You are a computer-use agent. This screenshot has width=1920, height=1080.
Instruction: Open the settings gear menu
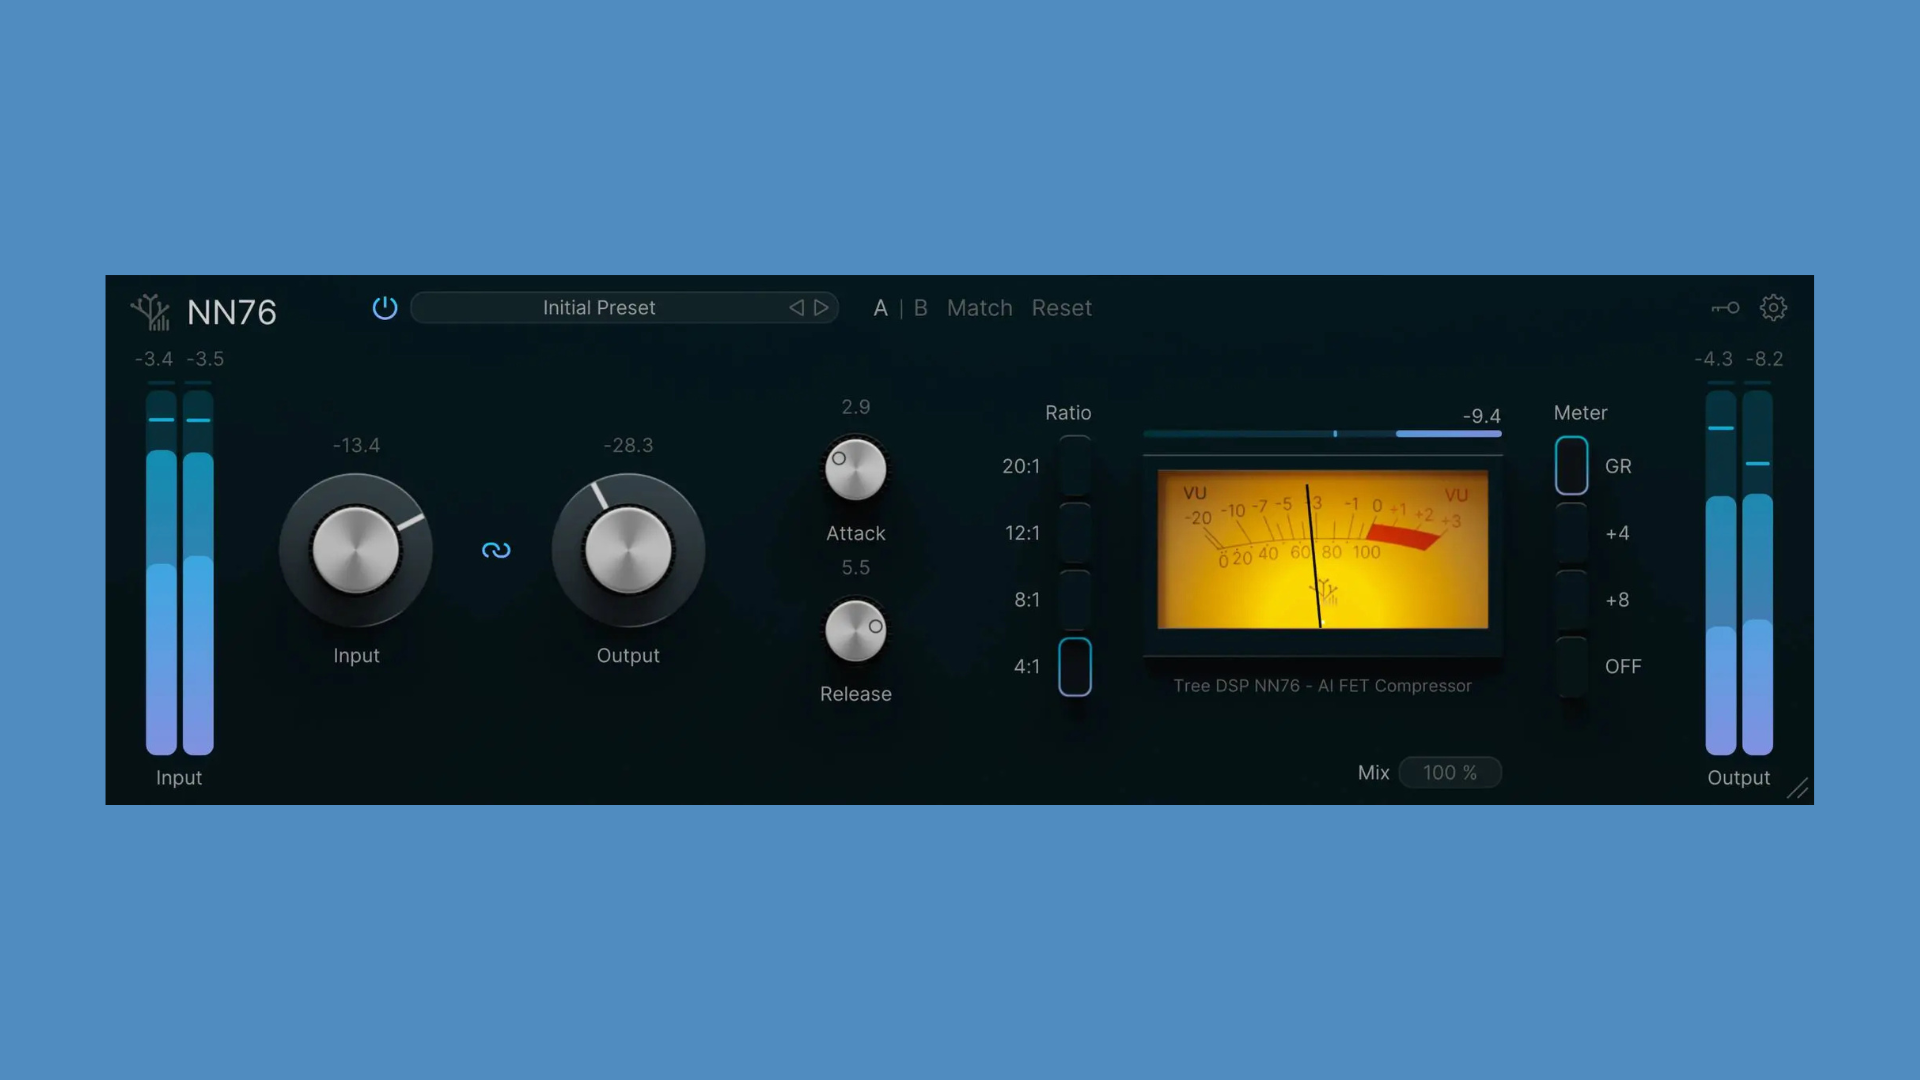(1774, 307)
